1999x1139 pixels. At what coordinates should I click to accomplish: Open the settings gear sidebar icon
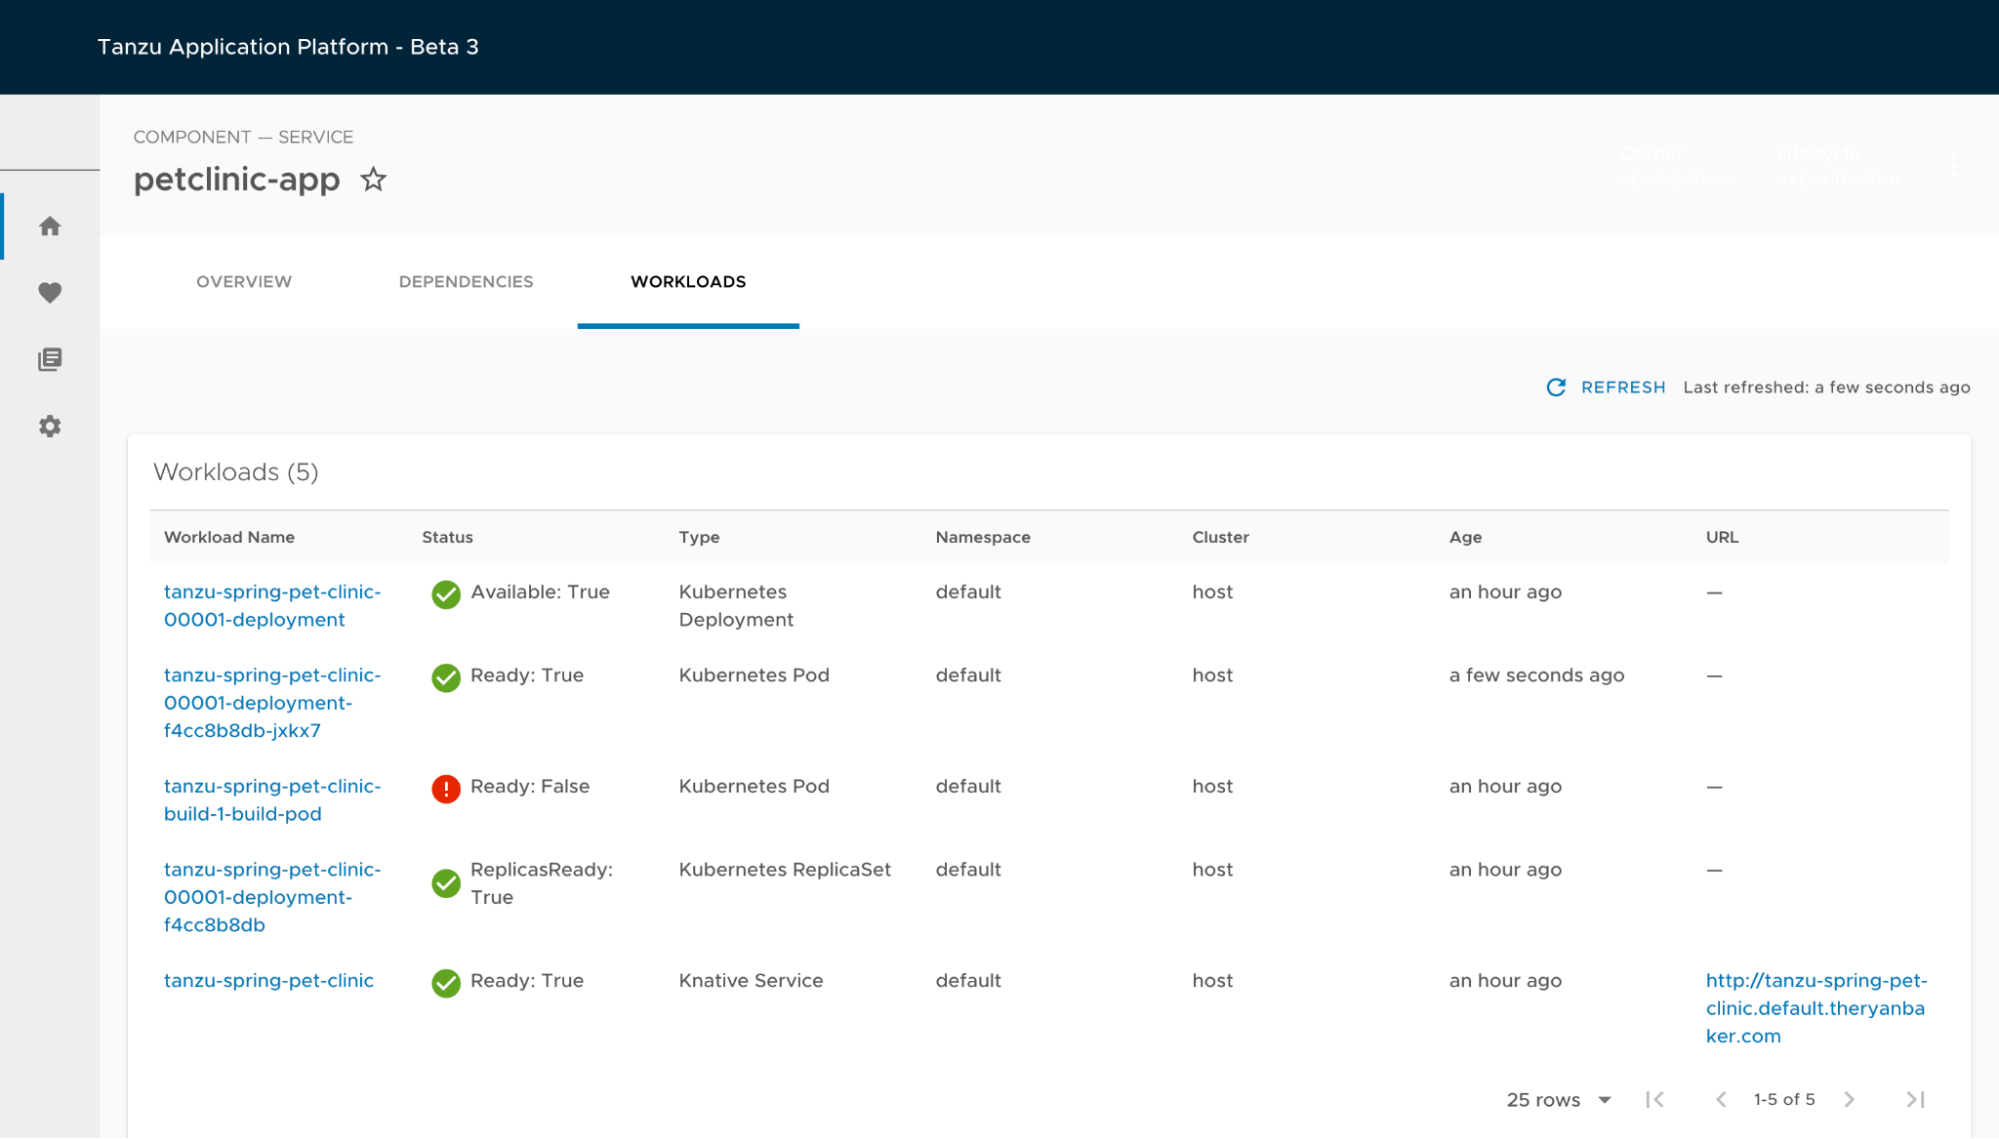pyautogui.click(x=50, y=426)
